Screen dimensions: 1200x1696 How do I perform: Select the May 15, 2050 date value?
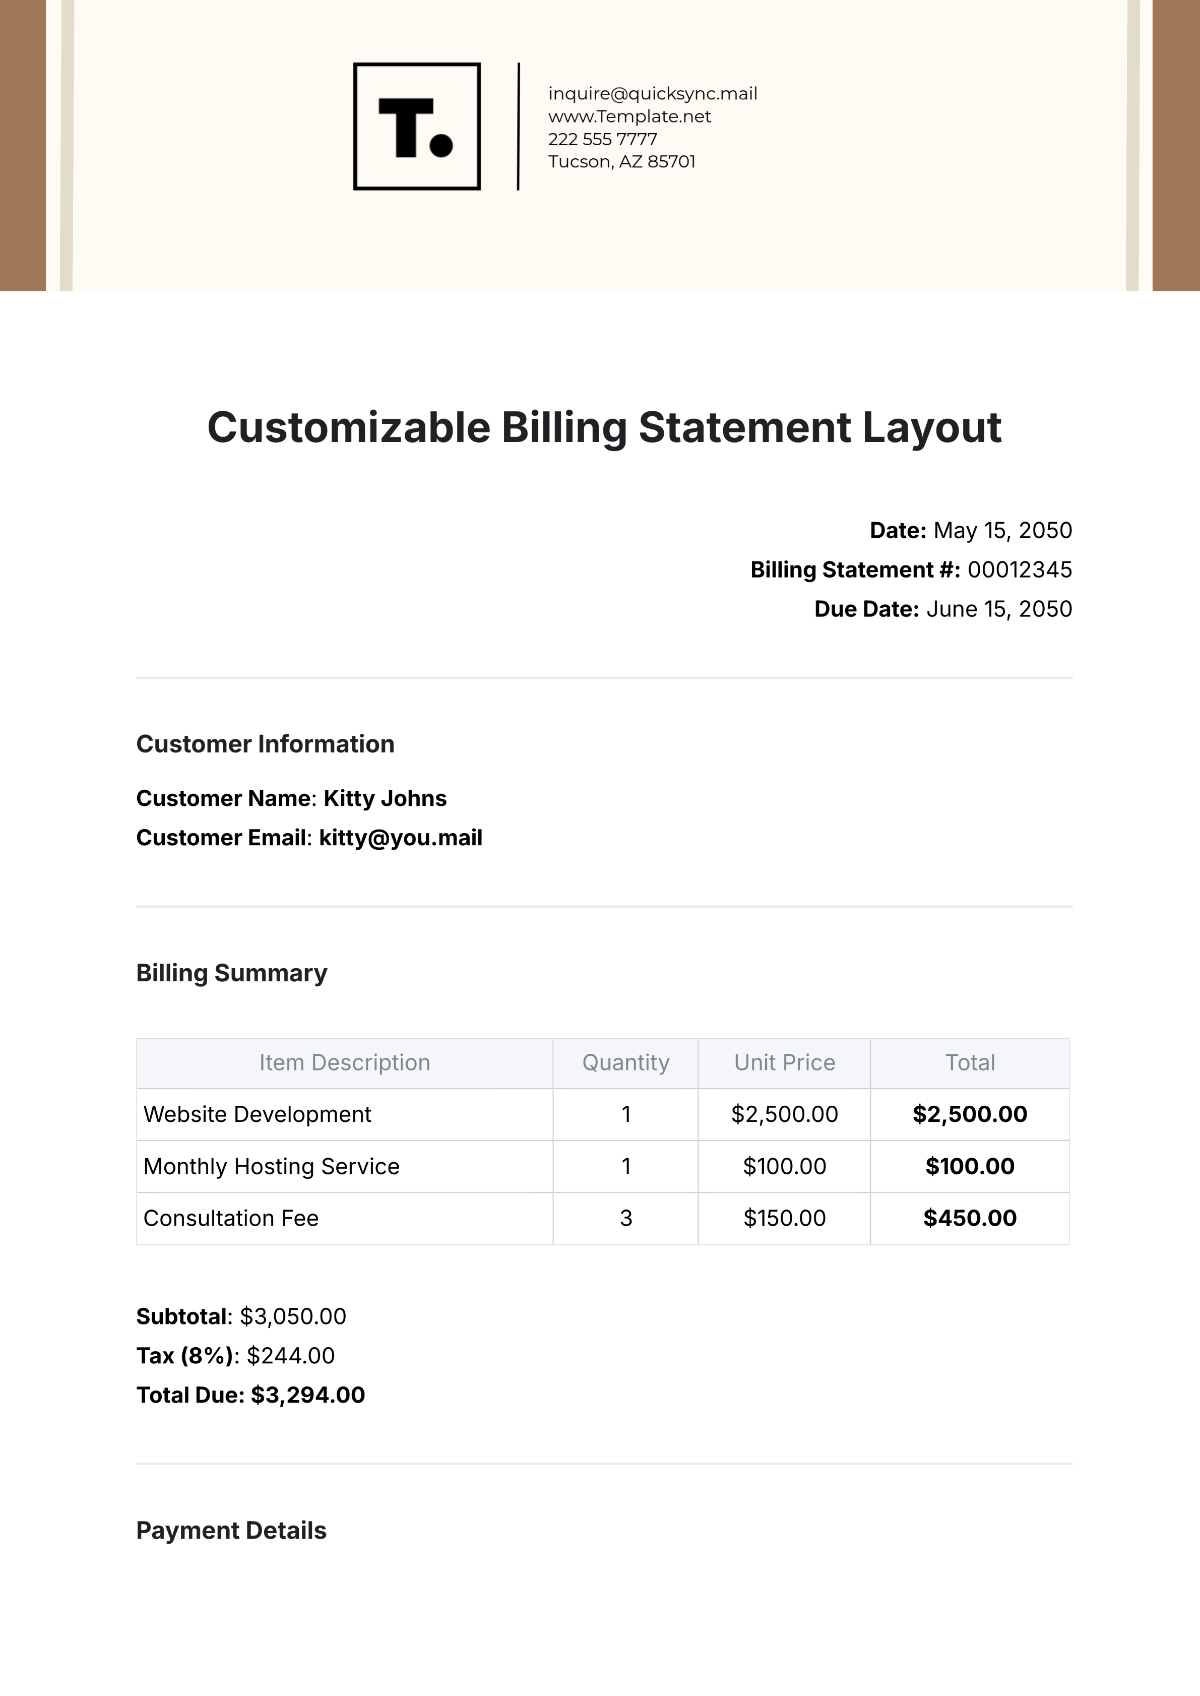(1002, 531)
